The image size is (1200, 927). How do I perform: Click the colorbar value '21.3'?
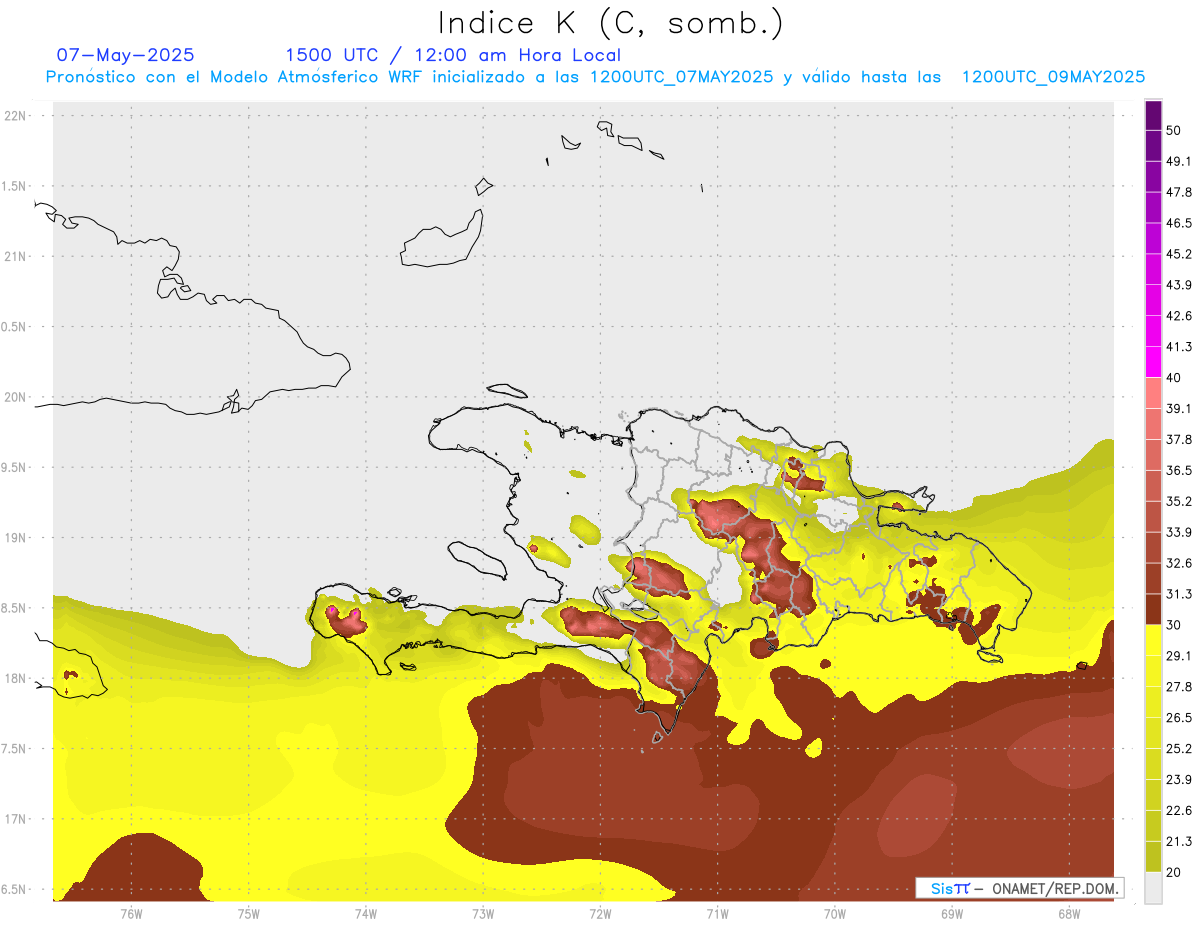tap(1179, 841)
